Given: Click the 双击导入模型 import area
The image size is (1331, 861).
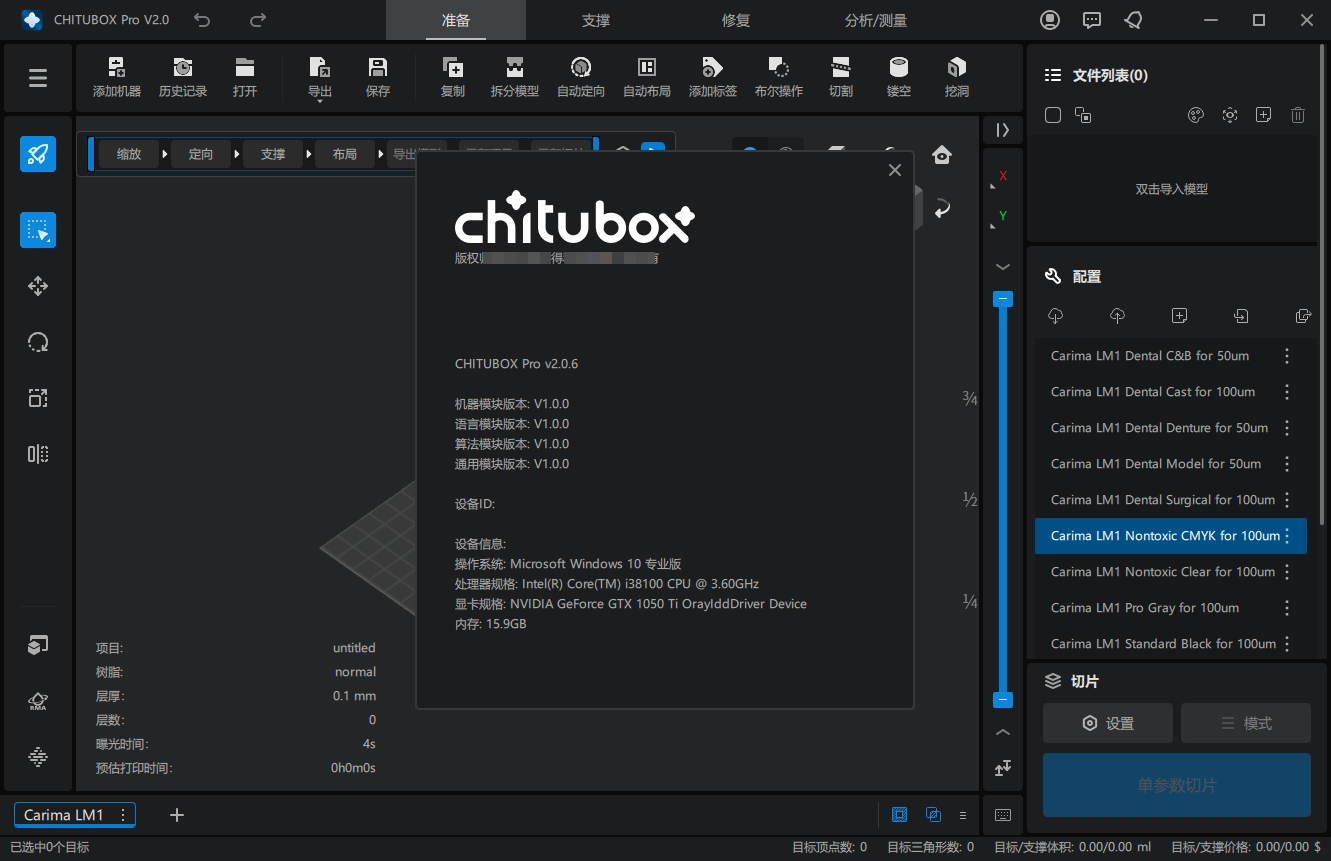Looking at the screenshot, I should click(1171, 189).
